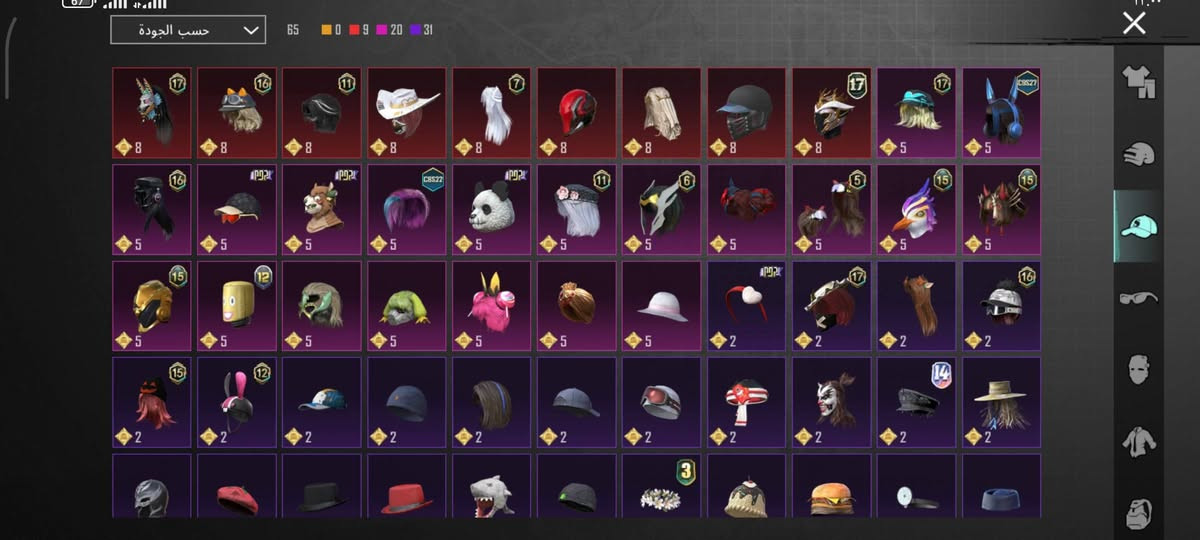Viewport: 1200px width, 540px height.
Task: Select the golden helmet level 15 item
Action: coord(151,306)
